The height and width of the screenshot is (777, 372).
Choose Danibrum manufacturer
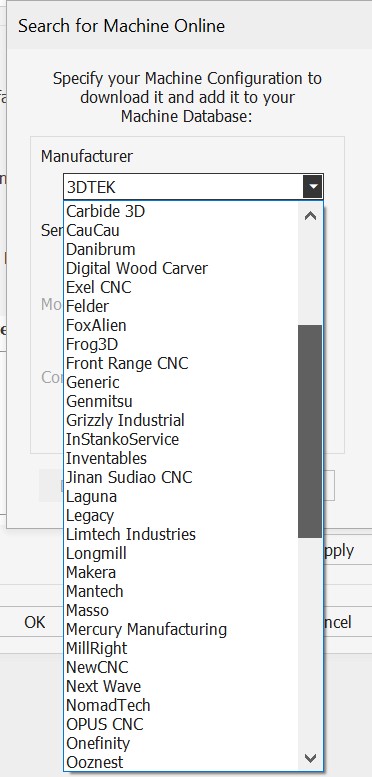point(182,249)
